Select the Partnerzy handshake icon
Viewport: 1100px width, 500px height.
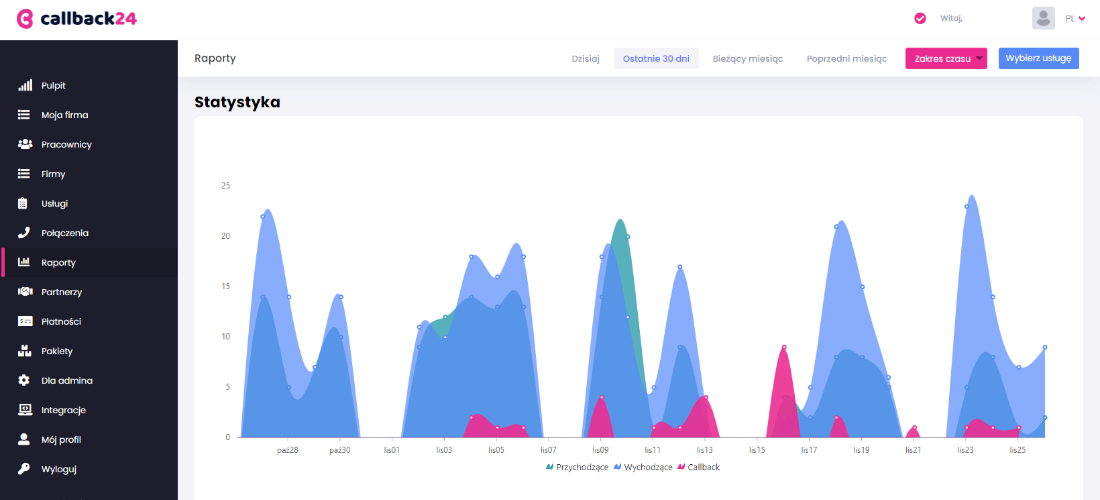pyautogui.click(x=25, y=292)
